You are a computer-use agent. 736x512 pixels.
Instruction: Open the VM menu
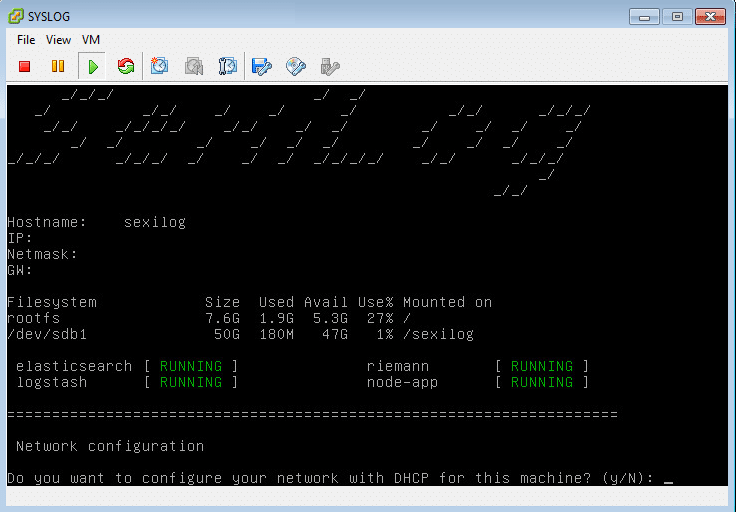pyautogui.click(x=91, y=40)
